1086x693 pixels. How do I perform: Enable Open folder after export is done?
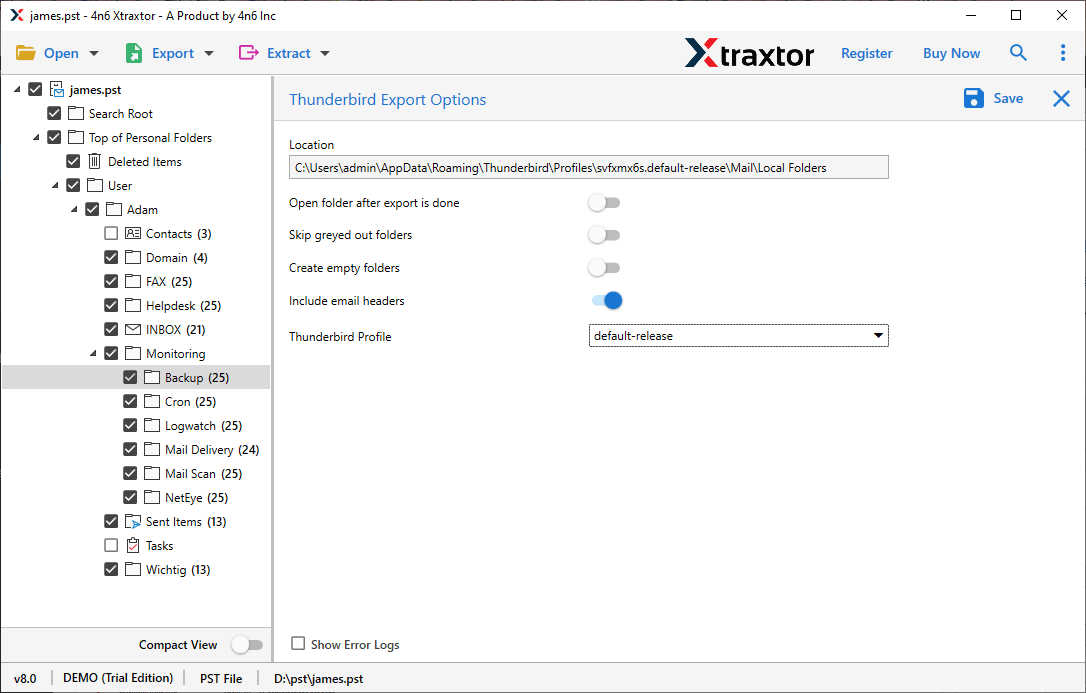tap(604, 202)
